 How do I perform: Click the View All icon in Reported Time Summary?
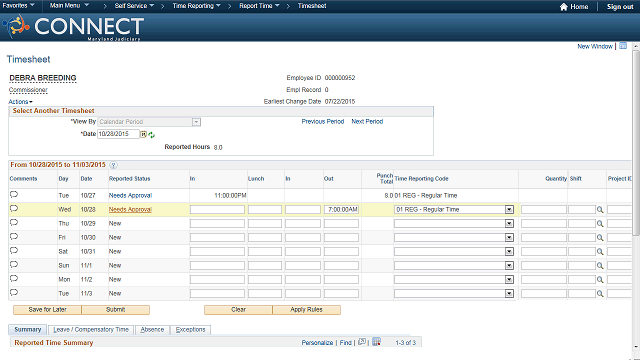[362, 342]
